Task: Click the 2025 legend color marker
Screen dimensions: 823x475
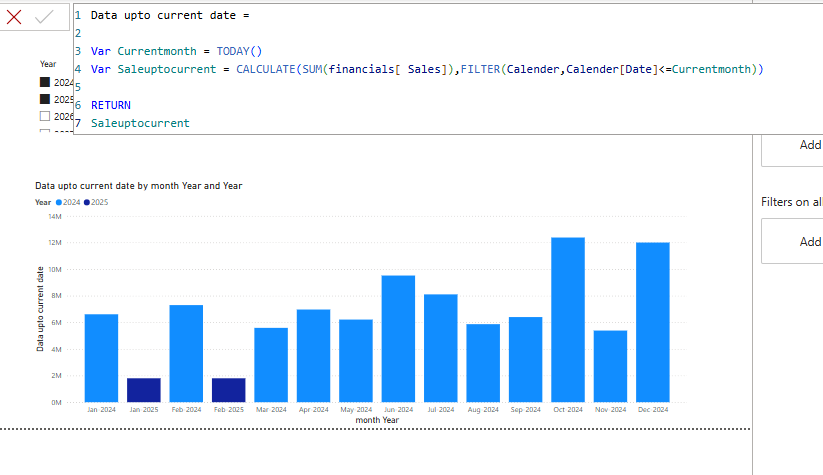Action: pos(87,202)
